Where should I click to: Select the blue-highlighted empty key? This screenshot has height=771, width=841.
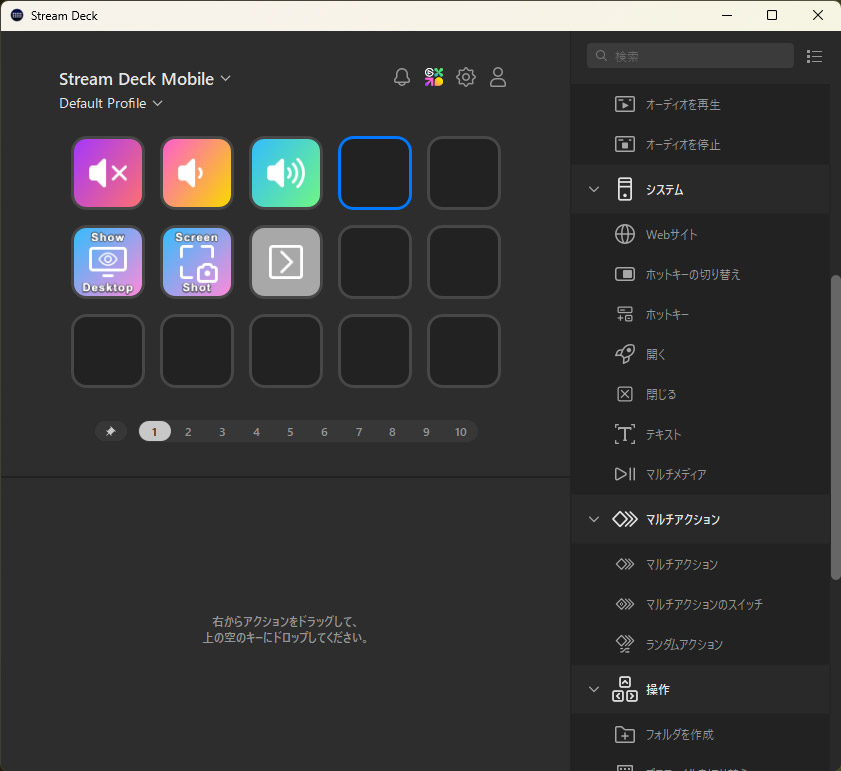coord(375,173)
